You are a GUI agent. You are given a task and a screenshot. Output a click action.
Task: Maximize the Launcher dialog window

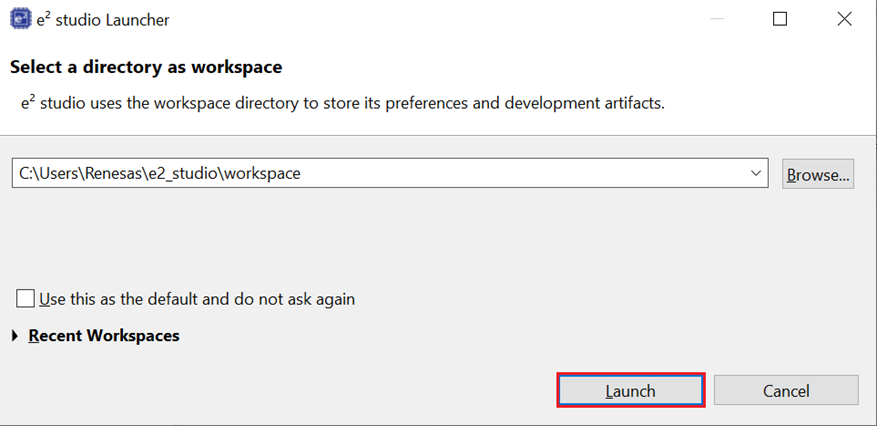780,19
